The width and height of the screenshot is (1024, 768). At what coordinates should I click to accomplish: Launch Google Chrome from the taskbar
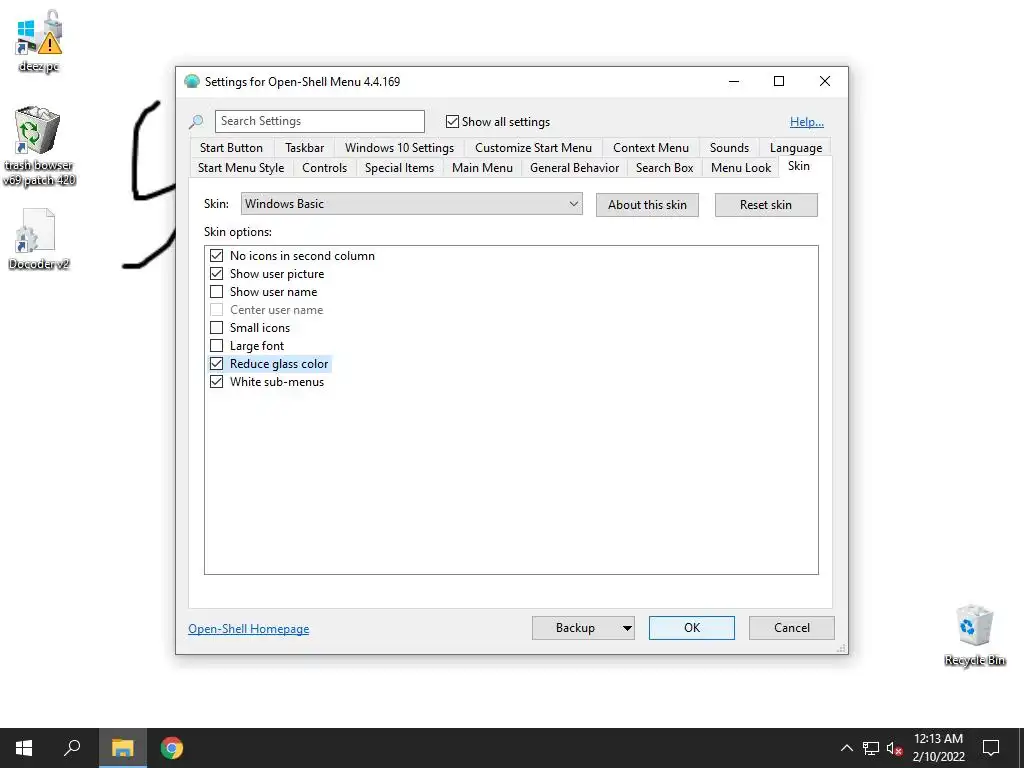(172, 748)
